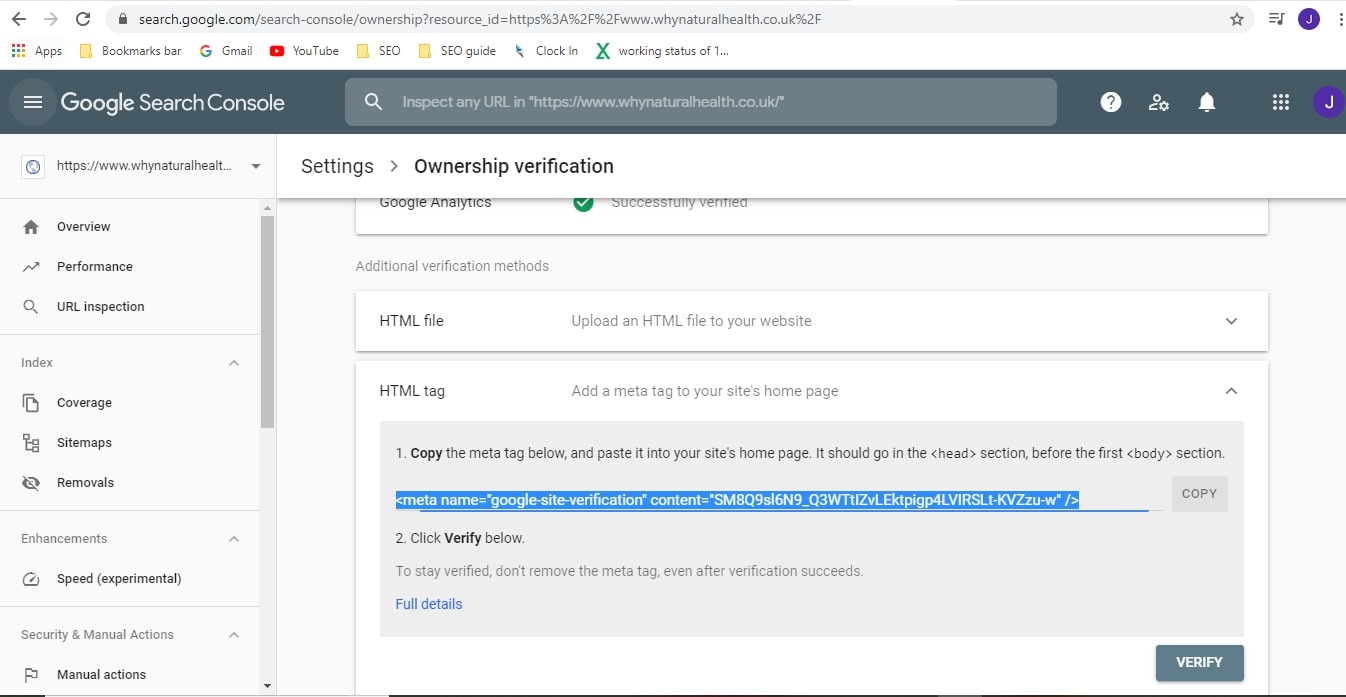Open the hamburger navigation menu

33,101
